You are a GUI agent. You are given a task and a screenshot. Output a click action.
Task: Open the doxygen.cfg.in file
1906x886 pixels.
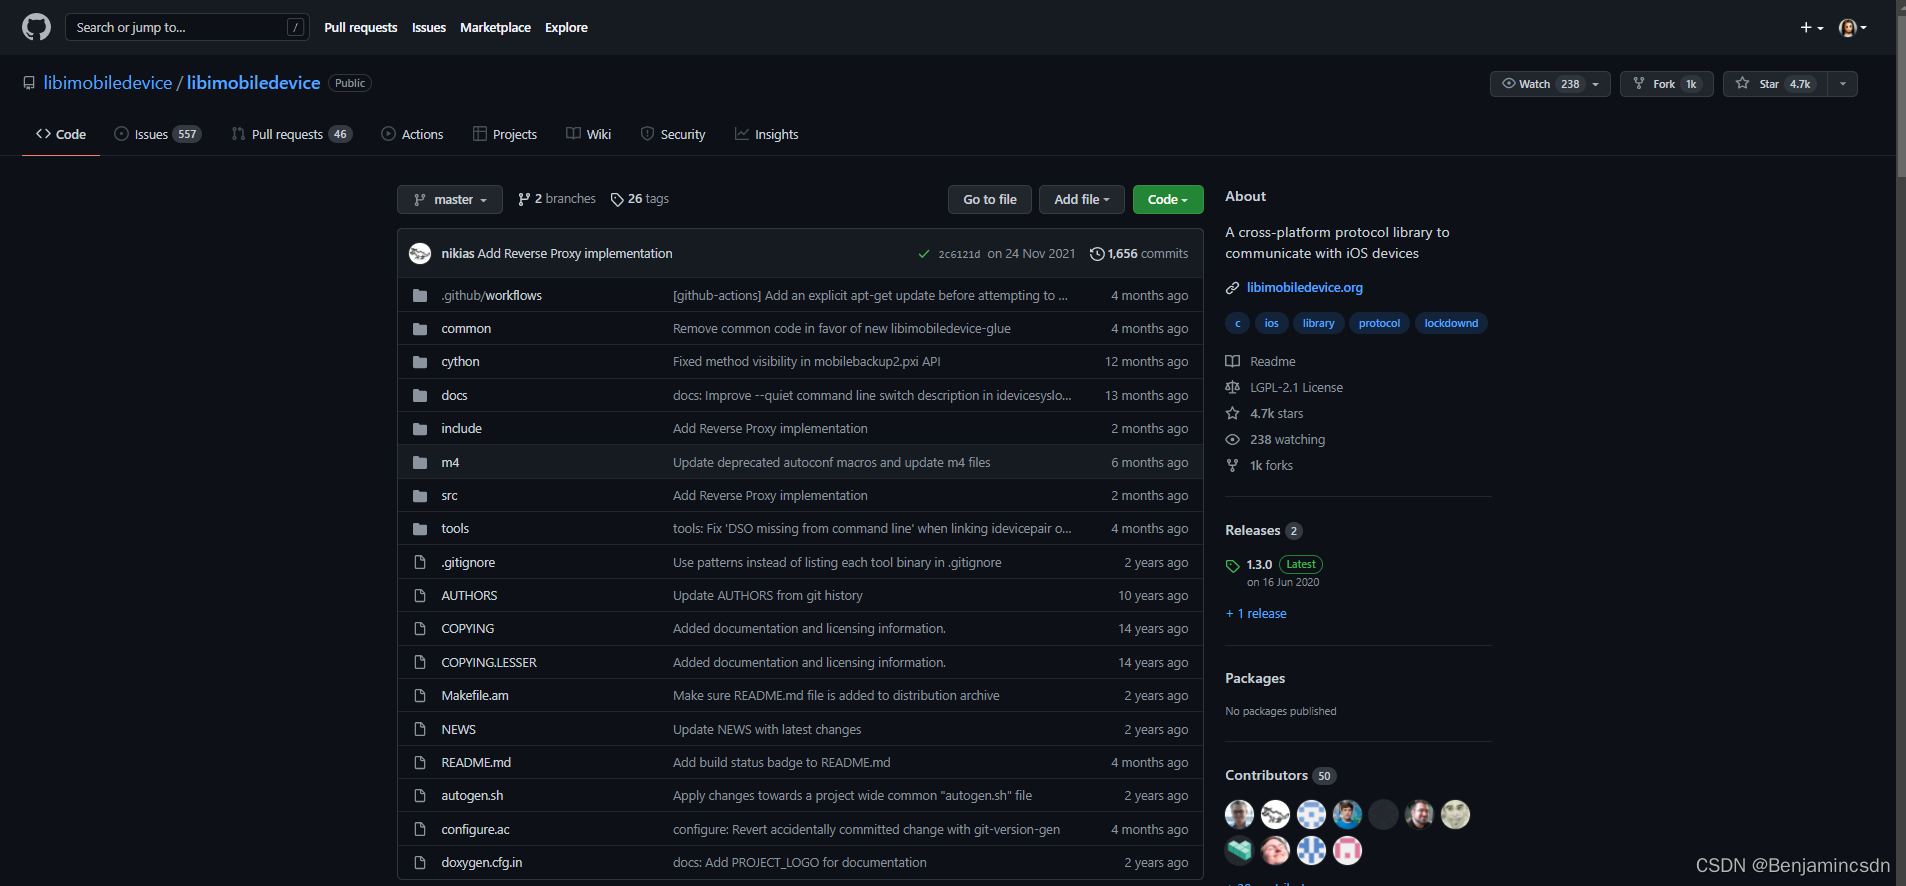(x=481, y=863)
